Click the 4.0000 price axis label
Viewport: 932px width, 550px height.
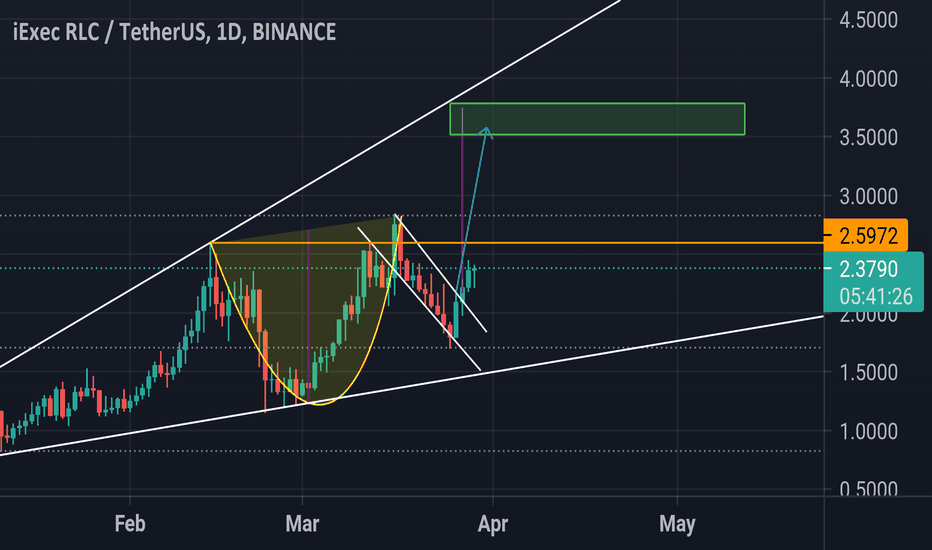coord(868,78)
